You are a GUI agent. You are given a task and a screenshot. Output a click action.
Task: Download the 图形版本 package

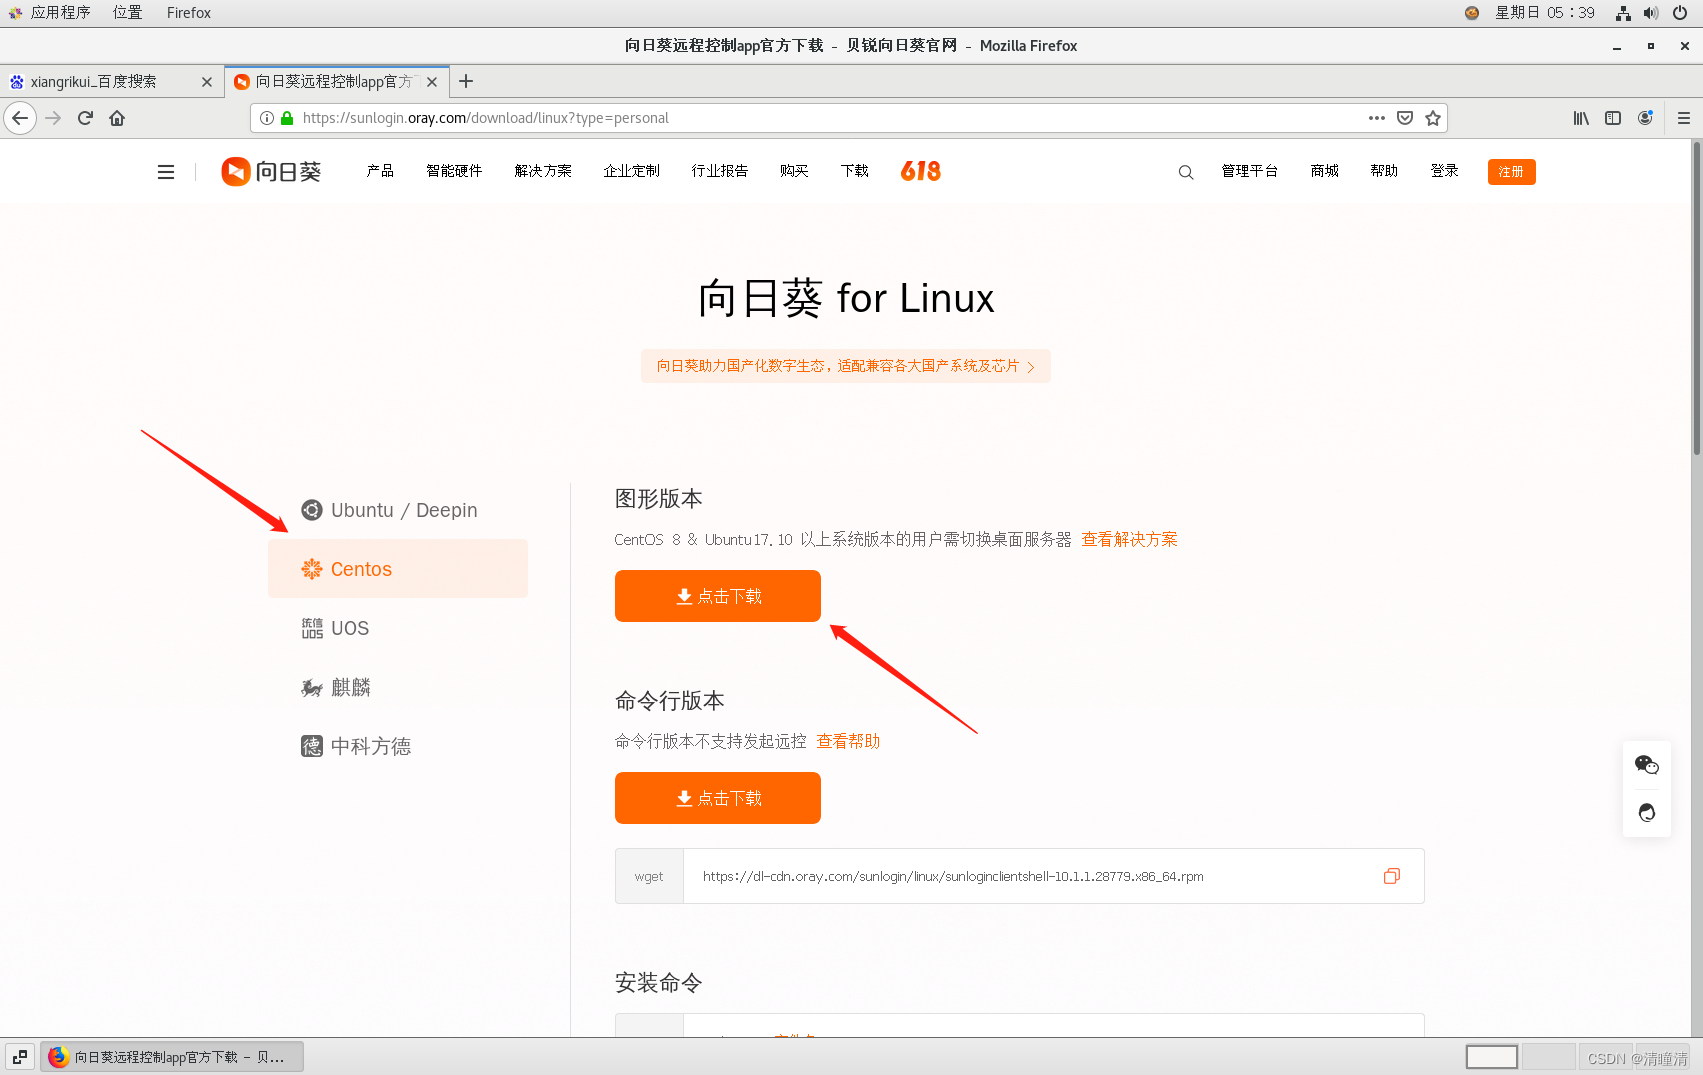718,596
